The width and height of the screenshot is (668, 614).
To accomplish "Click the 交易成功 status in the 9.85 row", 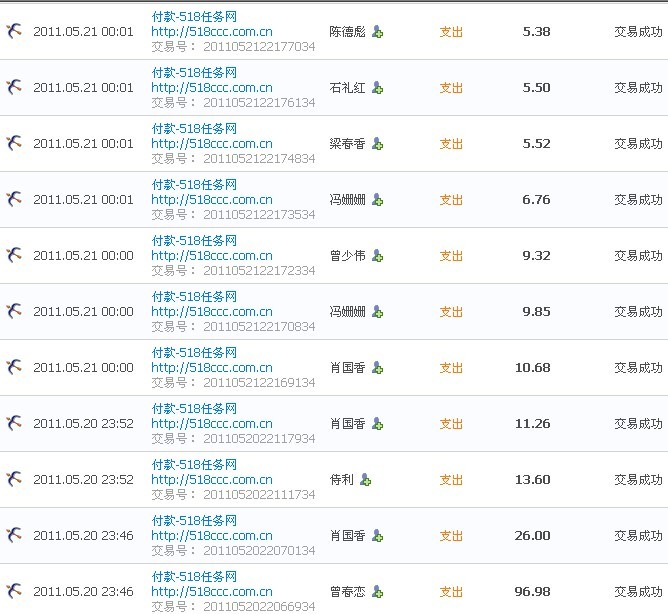I will (638, 312).
